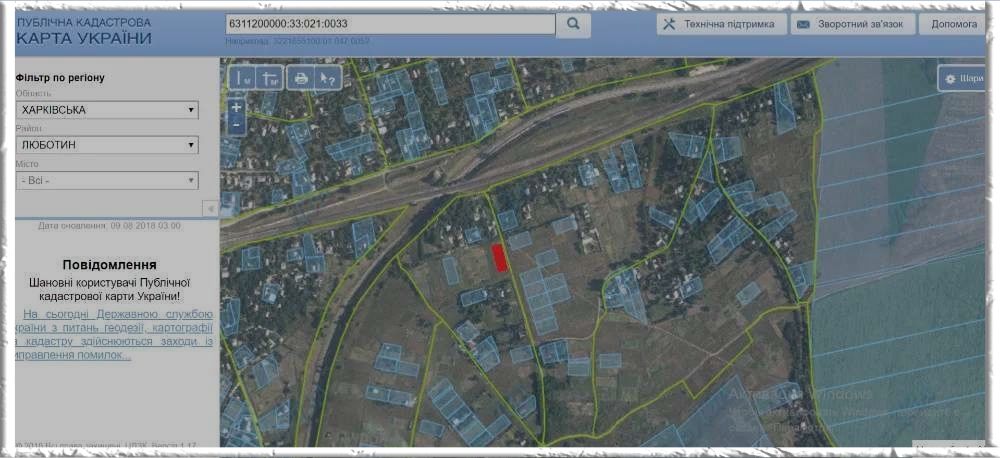
Task: Select the red highlighted land parcel
Action: tap(500, 257)
